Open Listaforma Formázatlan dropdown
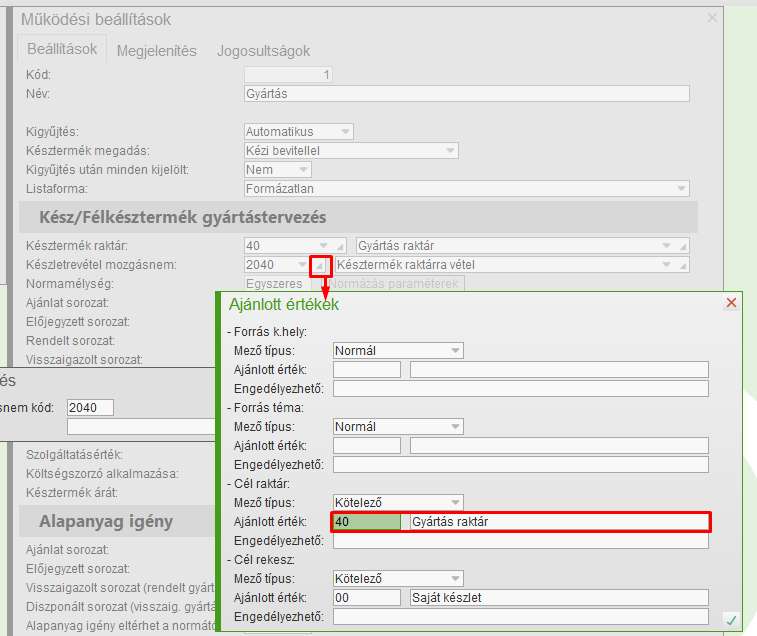This screenshot has height=636, width=757. click(681, 188)
